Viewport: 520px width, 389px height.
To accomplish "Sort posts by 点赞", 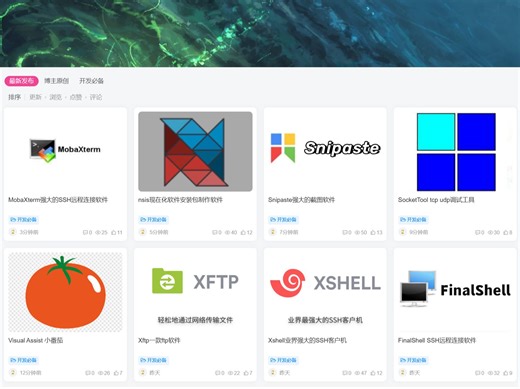I will tap(76, 97).
